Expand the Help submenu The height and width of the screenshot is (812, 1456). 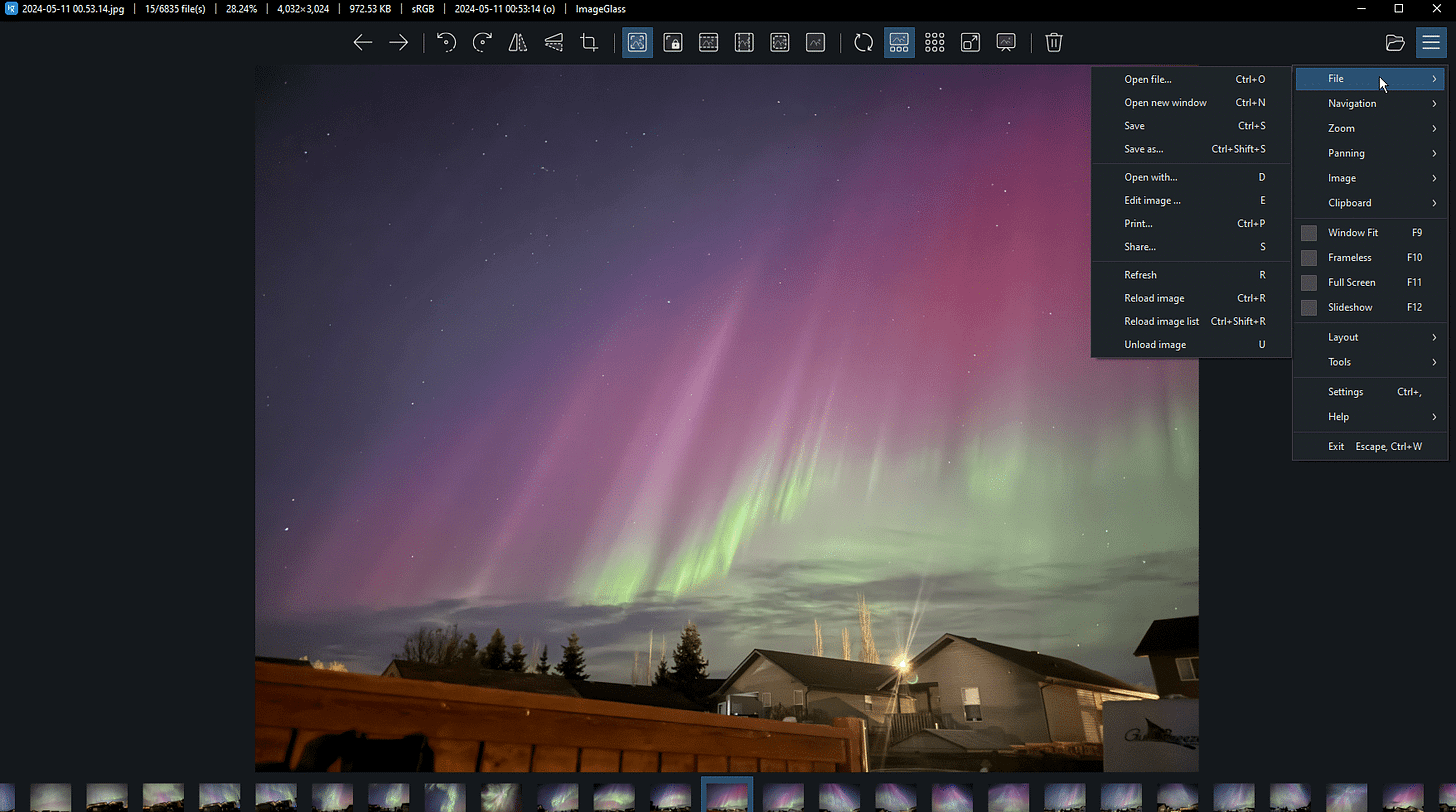pos(1370,417)
